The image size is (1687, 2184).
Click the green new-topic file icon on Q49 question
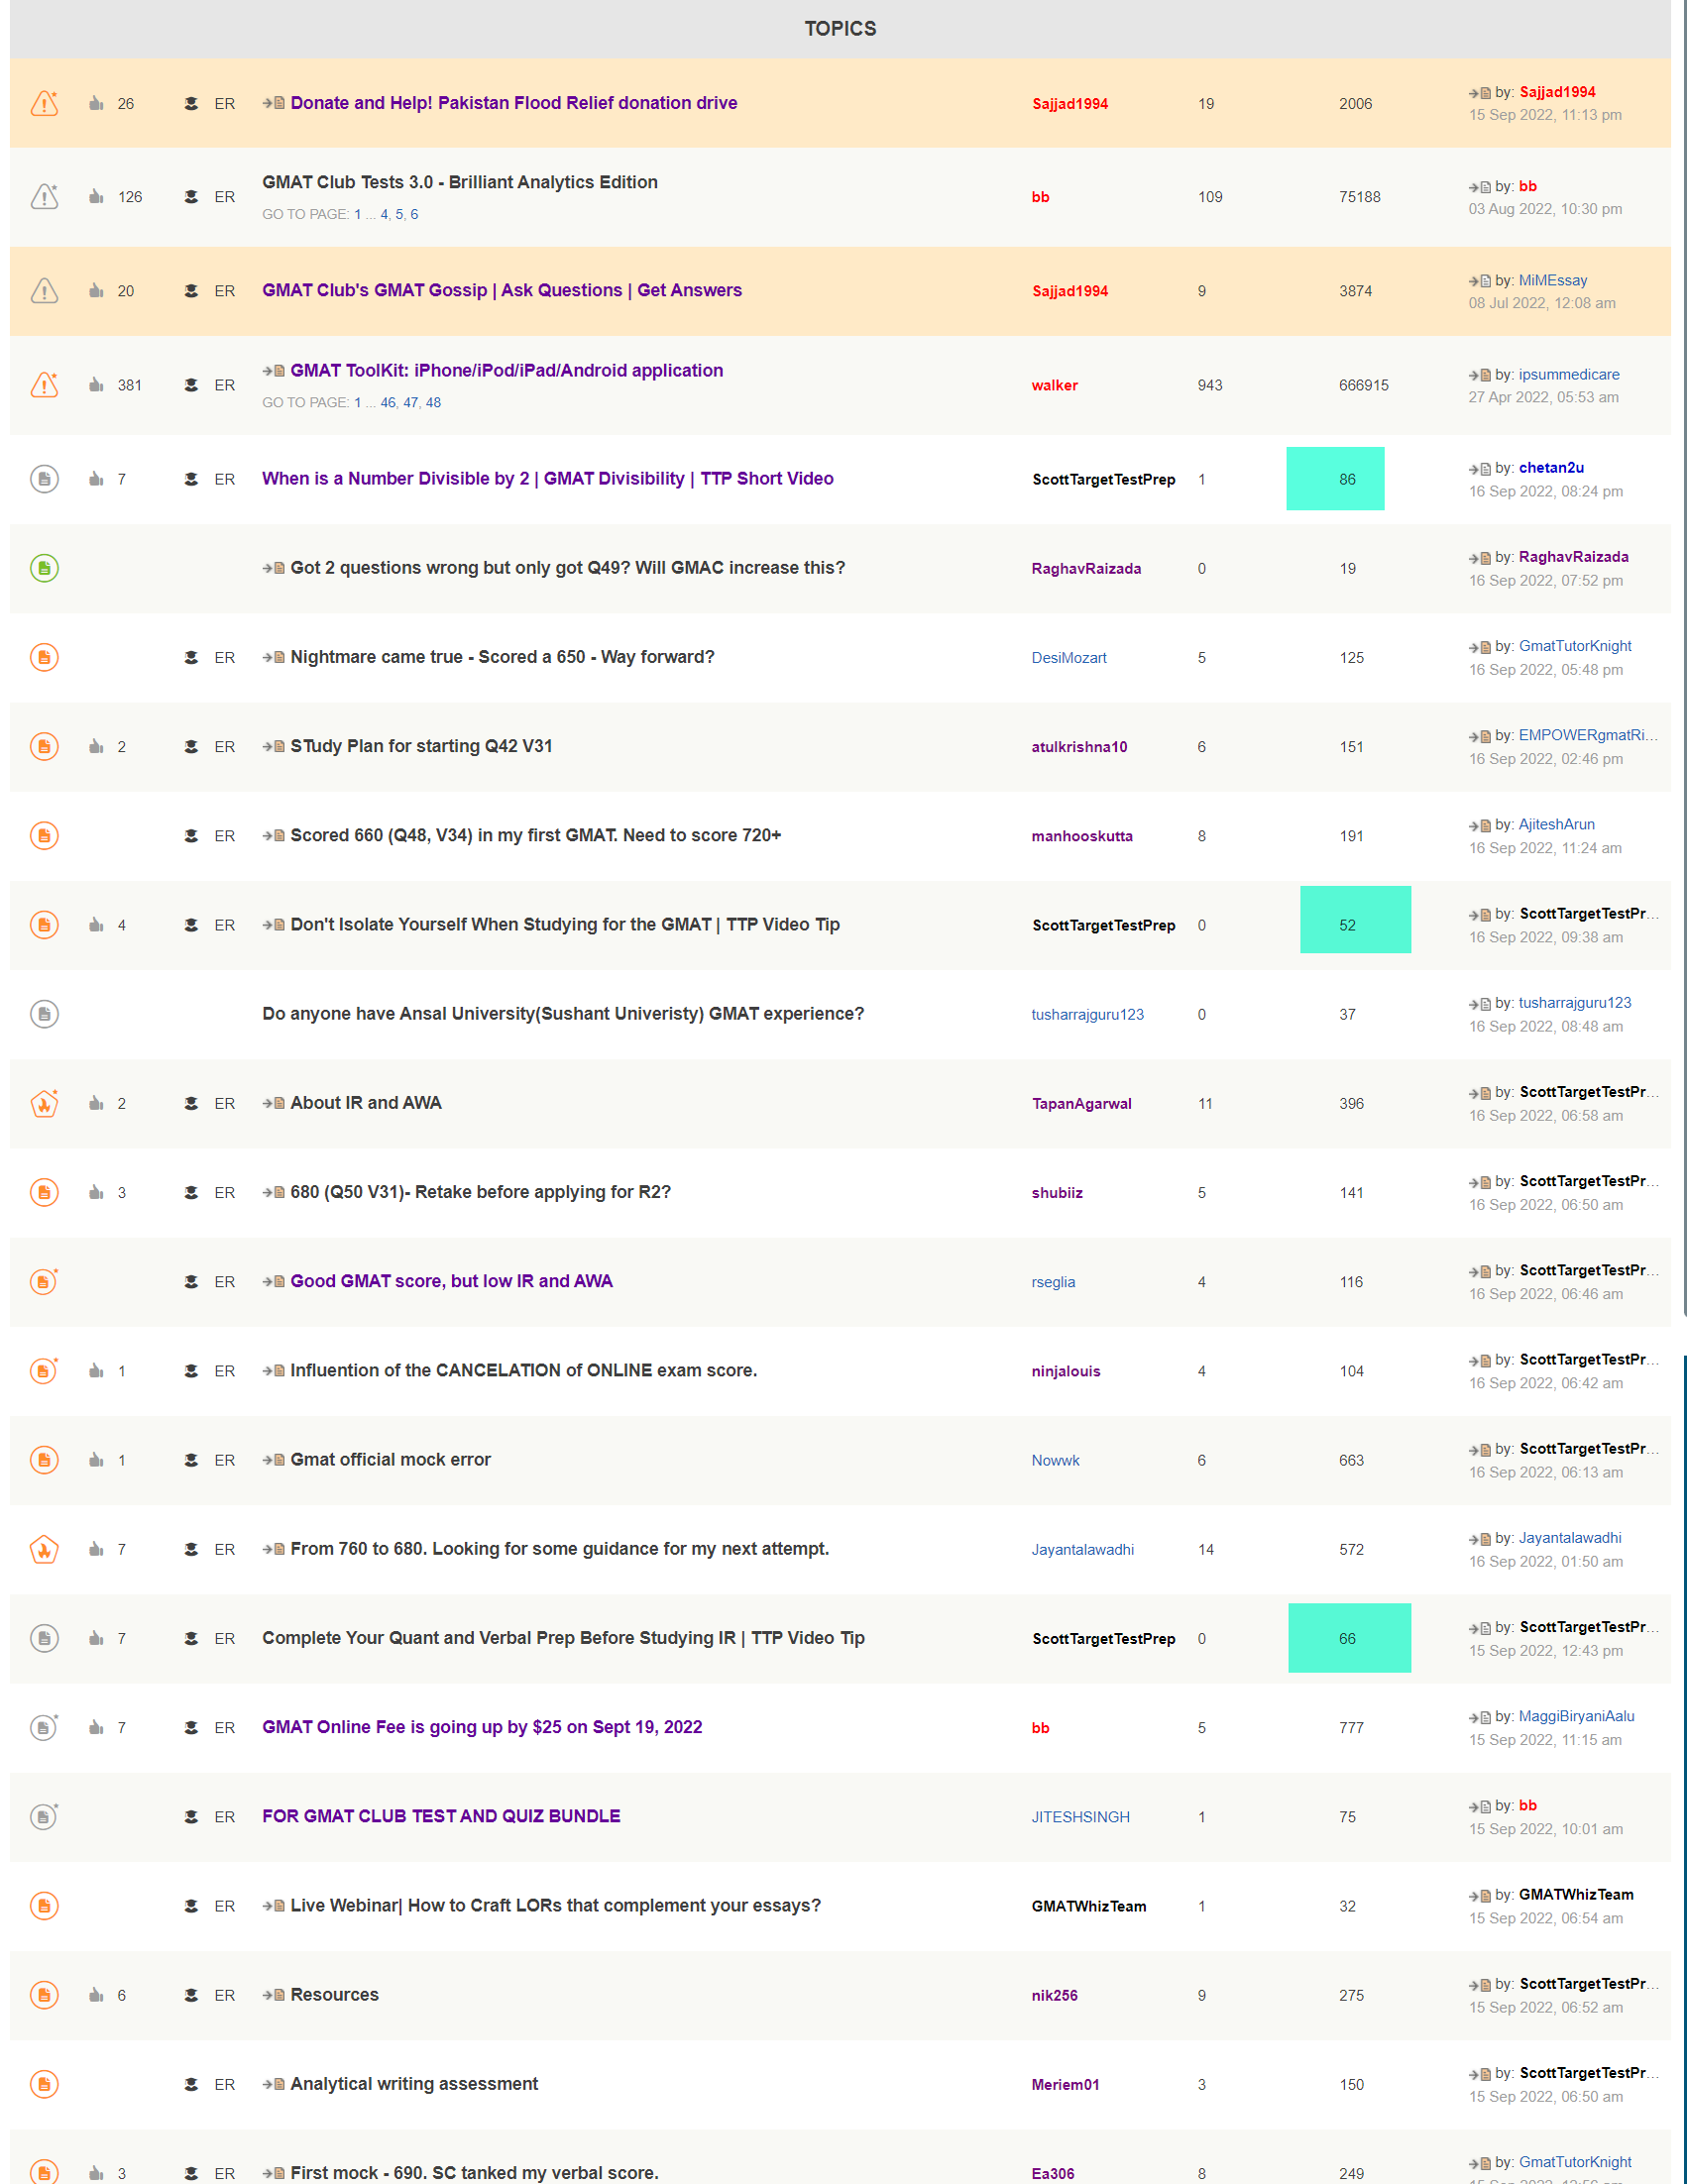(45, 568)
